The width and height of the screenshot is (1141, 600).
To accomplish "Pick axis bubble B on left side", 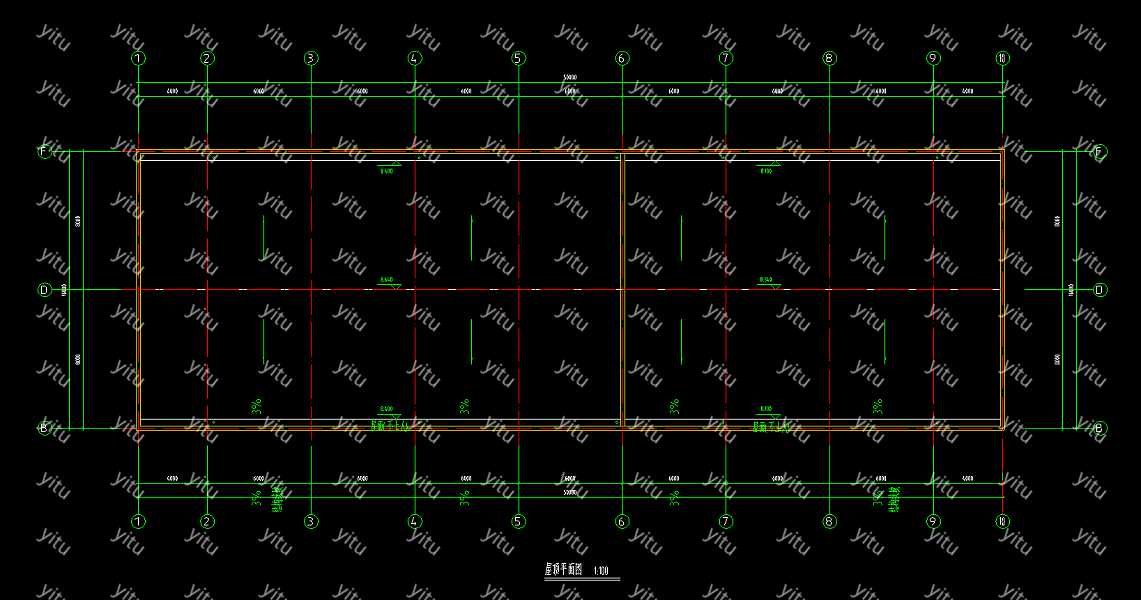I will click(x=43, y=428).
